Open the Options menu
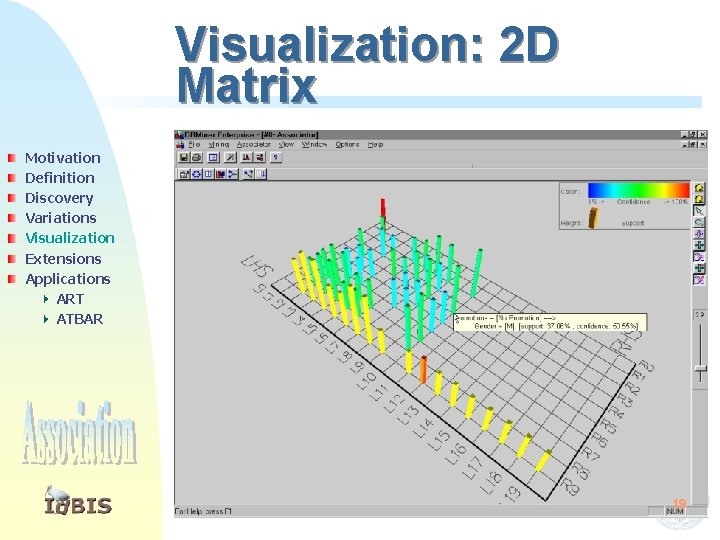The width and height of the screenshot is (720, 540). (x=347, y=145)
